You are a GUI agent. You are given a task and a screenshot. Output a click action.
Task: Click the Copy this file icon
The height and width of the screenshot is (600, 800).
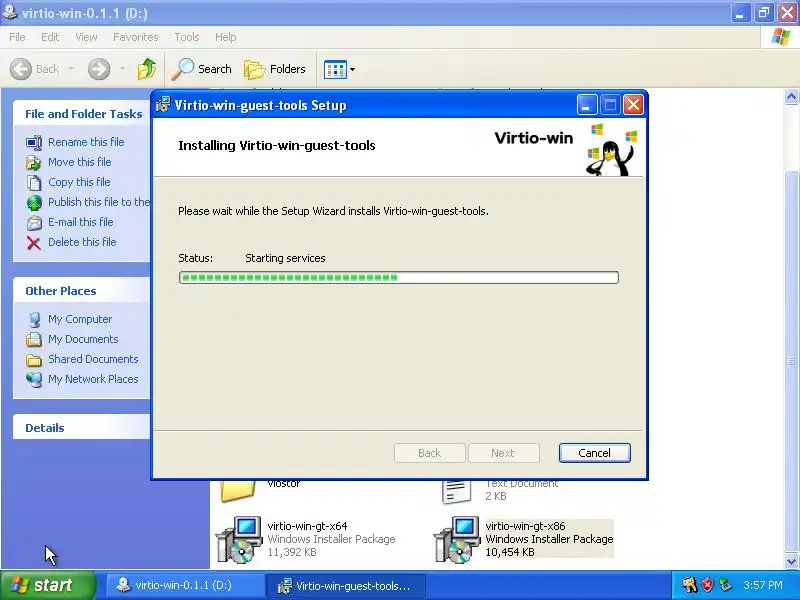(34, 182)
